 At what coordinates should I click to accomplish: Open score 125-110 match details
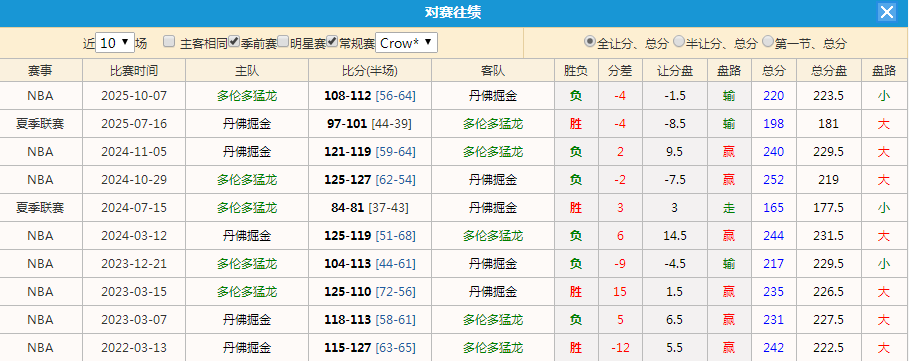point(348,291)
